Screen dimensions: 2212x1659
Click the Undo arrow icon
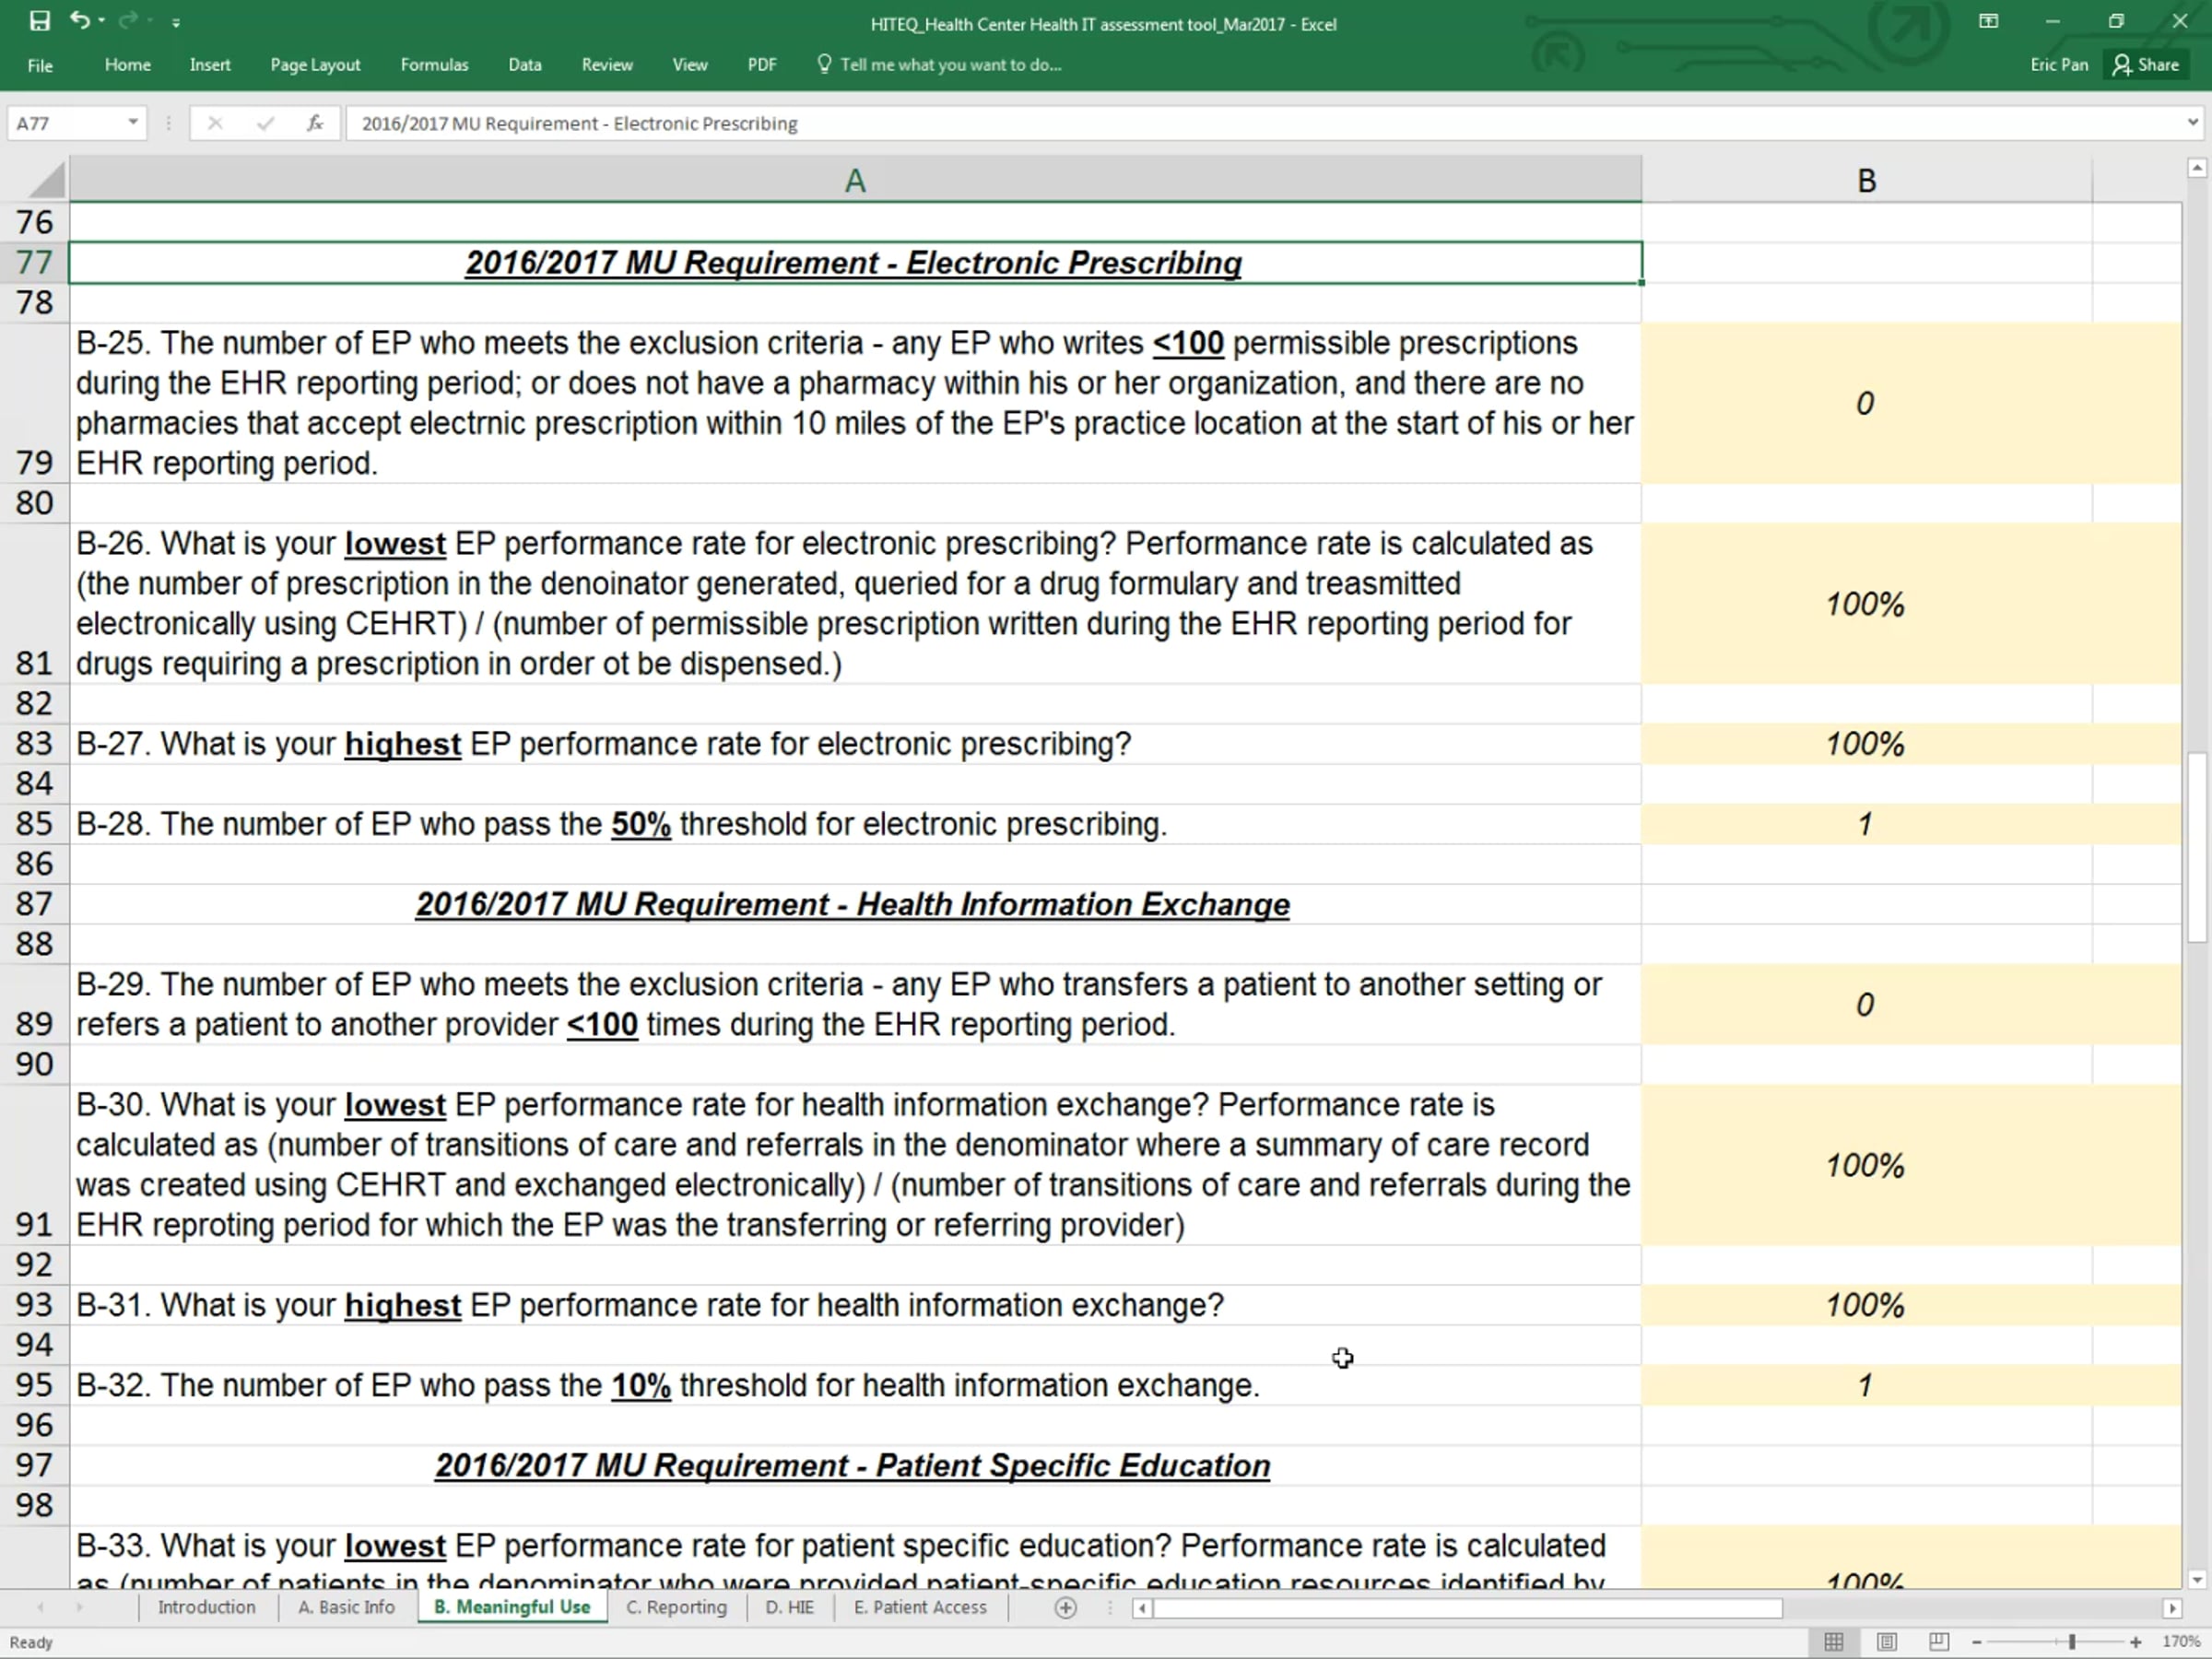coord(80,21)
